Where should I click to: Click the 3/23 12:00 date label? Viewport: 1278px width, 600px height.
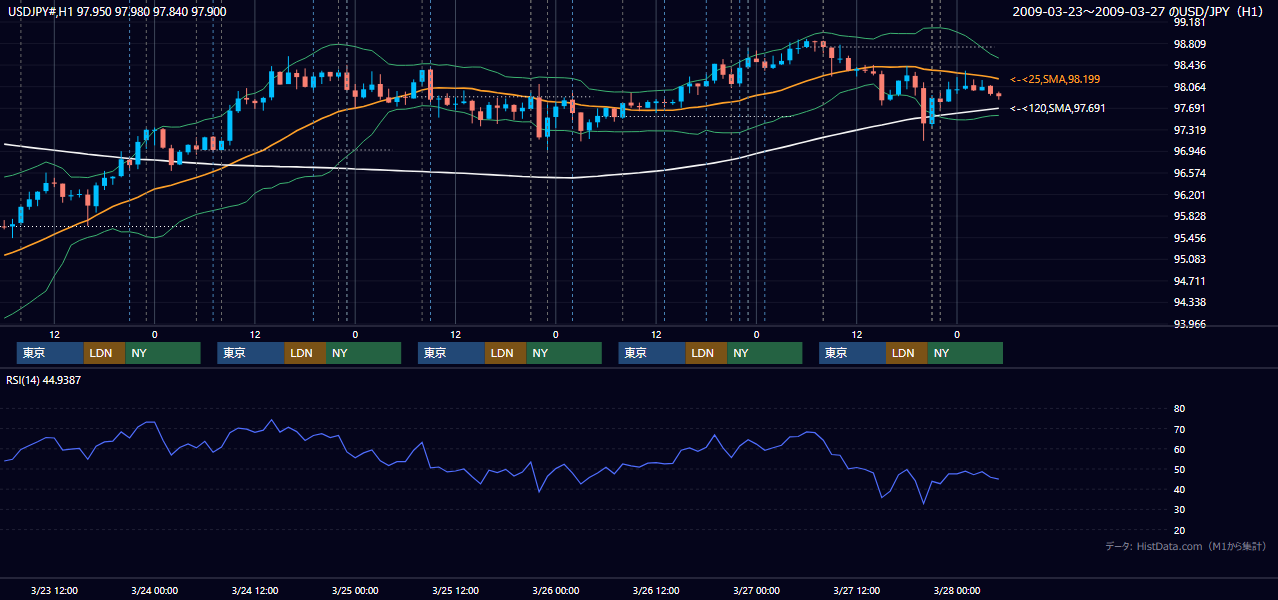tap(55, 590)
